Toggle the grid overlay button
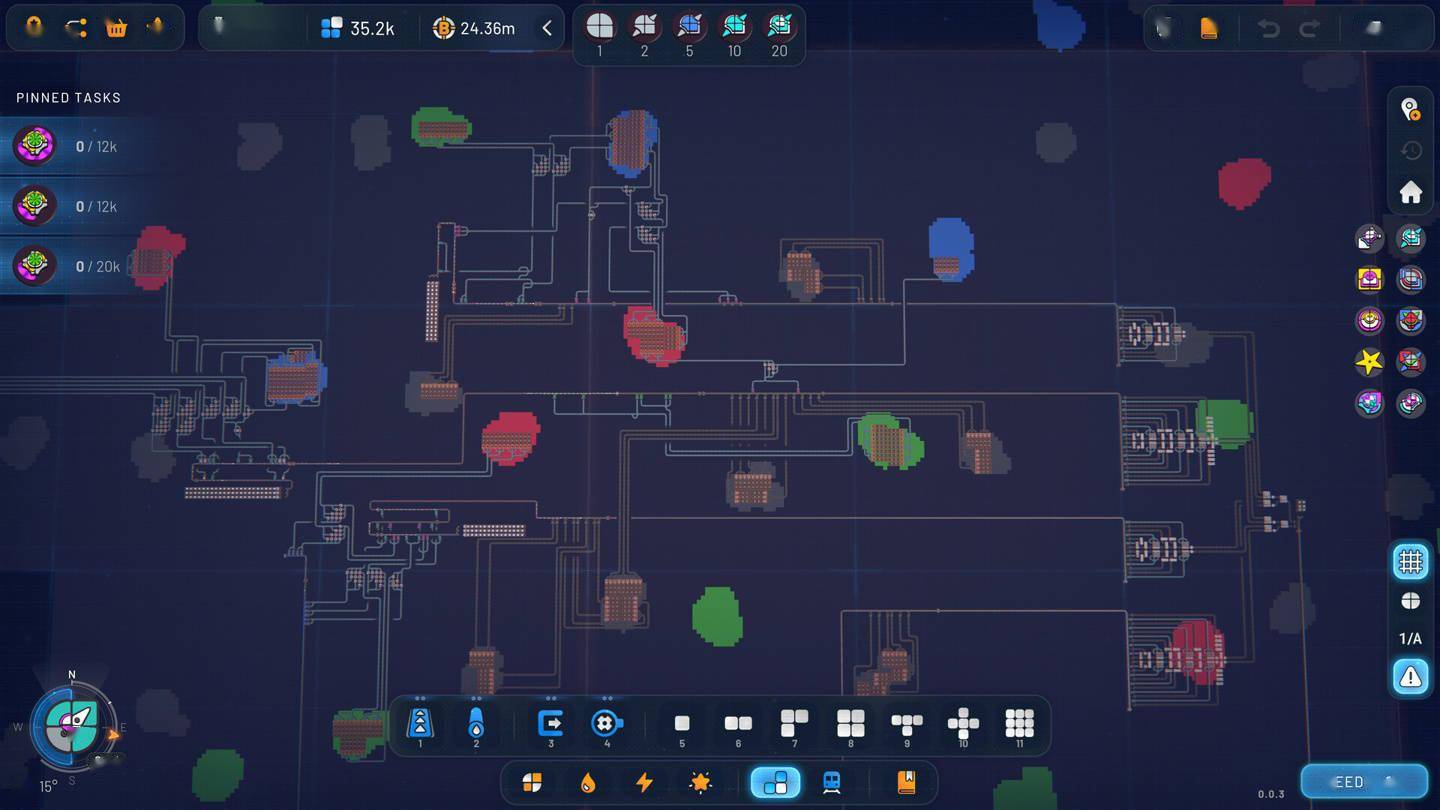Viewport: 1440px width, 810px height. 1410,562
